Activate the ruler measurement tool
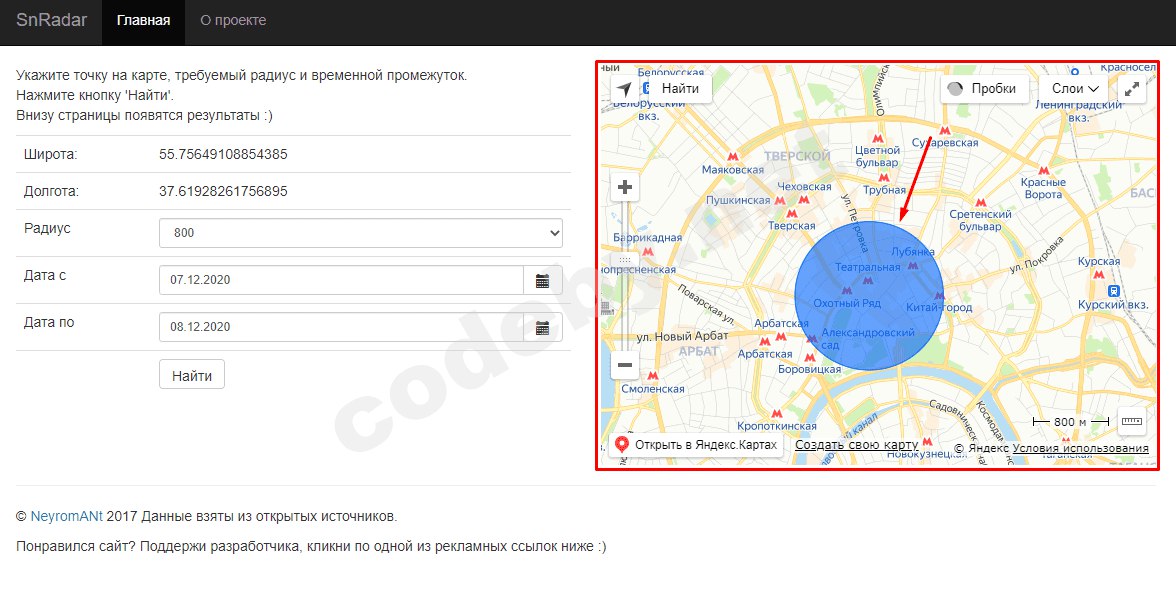Viewport: 1176px width, 590px height. click(x=1131, y=421)
